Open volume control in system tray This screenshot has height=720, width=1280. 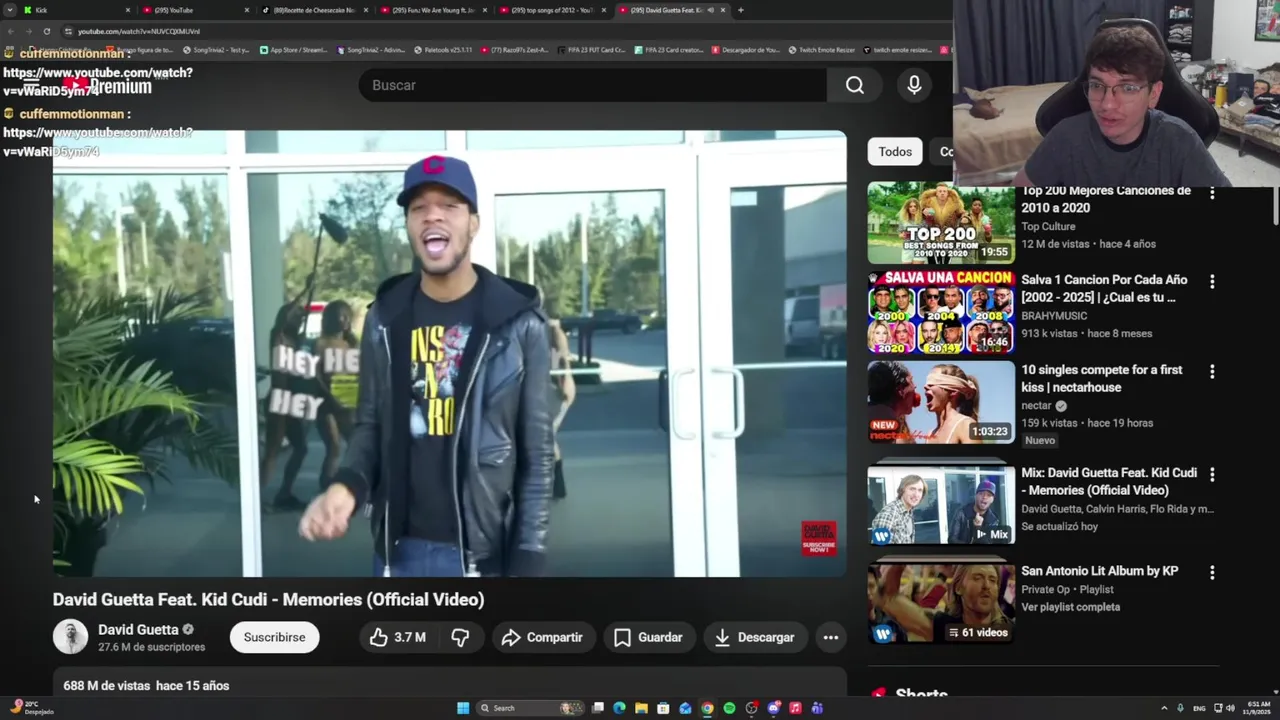(x=1230, y=708)
